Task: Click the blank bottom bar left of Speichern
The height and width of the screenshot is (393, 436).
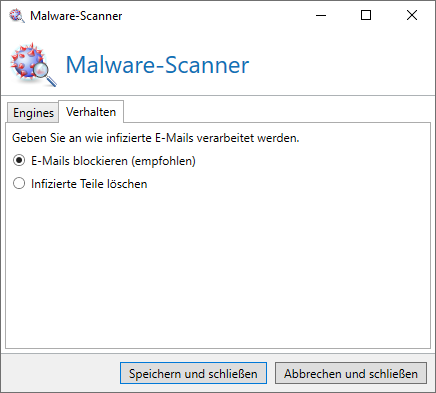Action: [61, 373]
